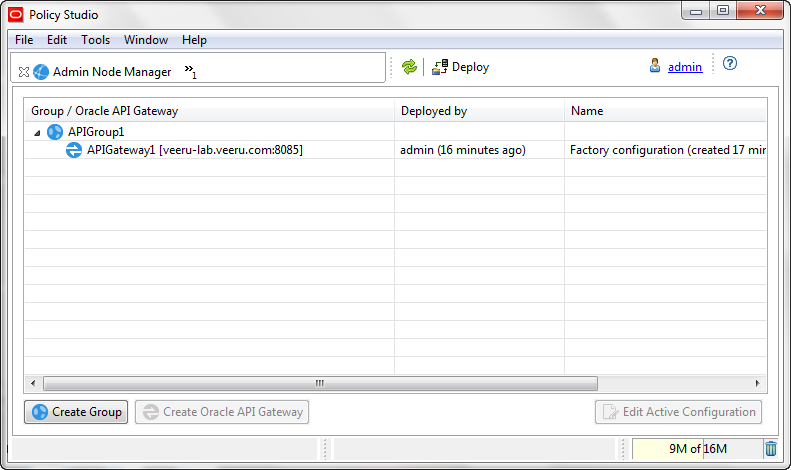
Task: Click horizontal scrollbar right arrow
Action: coord(758,383)
